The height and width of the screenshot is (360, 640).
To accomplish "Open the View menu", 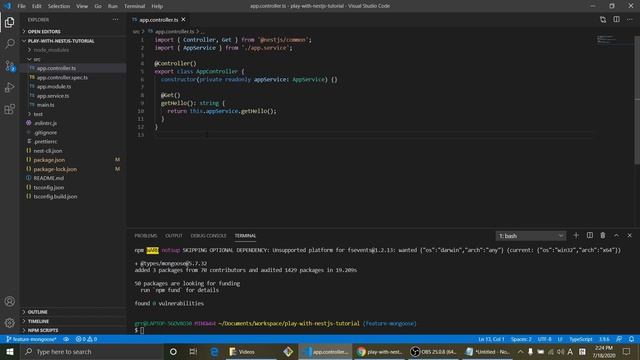I will point(82,6).
